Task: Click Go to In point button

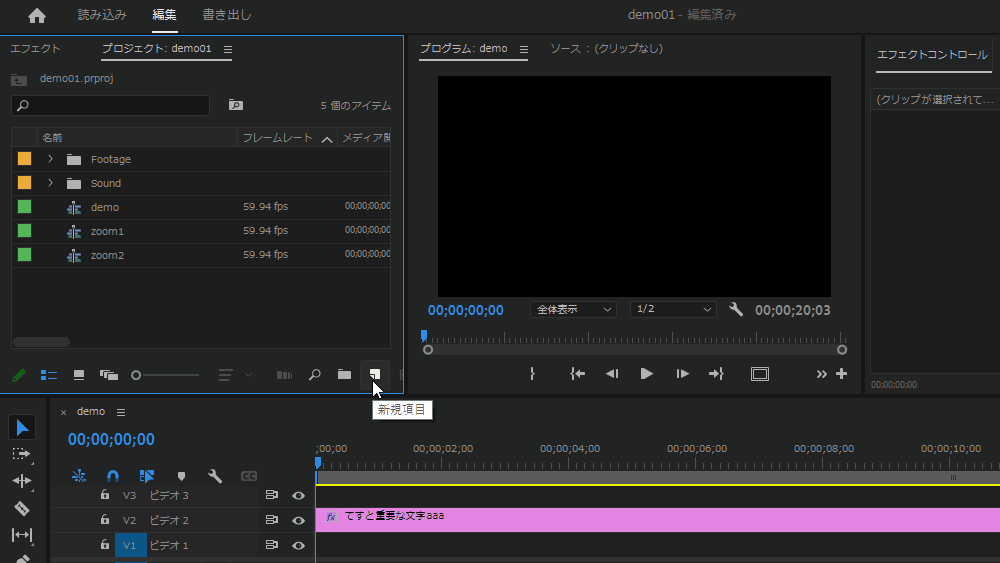Action: [577, 374]
